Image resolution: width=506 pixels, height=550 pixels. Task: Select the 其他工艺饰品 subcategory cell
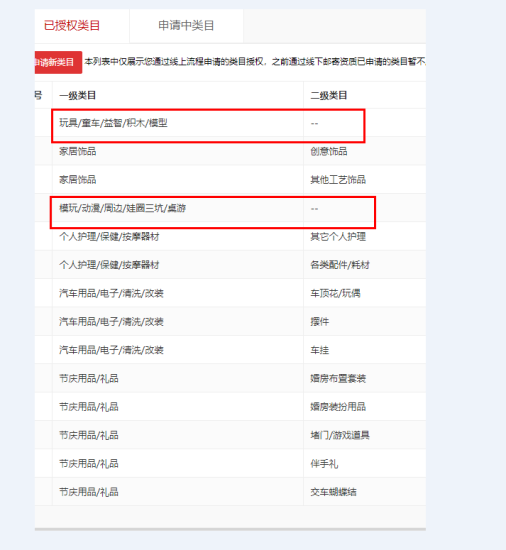[x=338, y=180]
